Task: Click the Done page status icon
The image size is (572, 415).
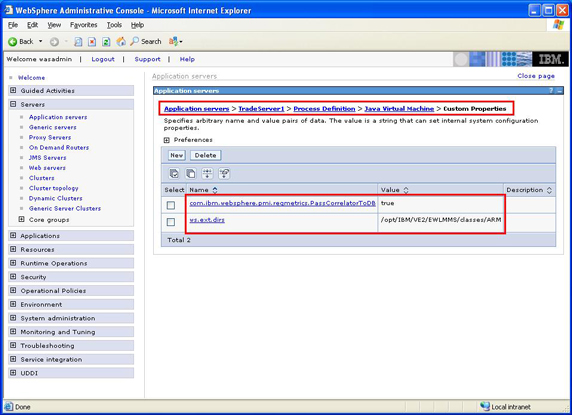Action: tap(9, 407)
